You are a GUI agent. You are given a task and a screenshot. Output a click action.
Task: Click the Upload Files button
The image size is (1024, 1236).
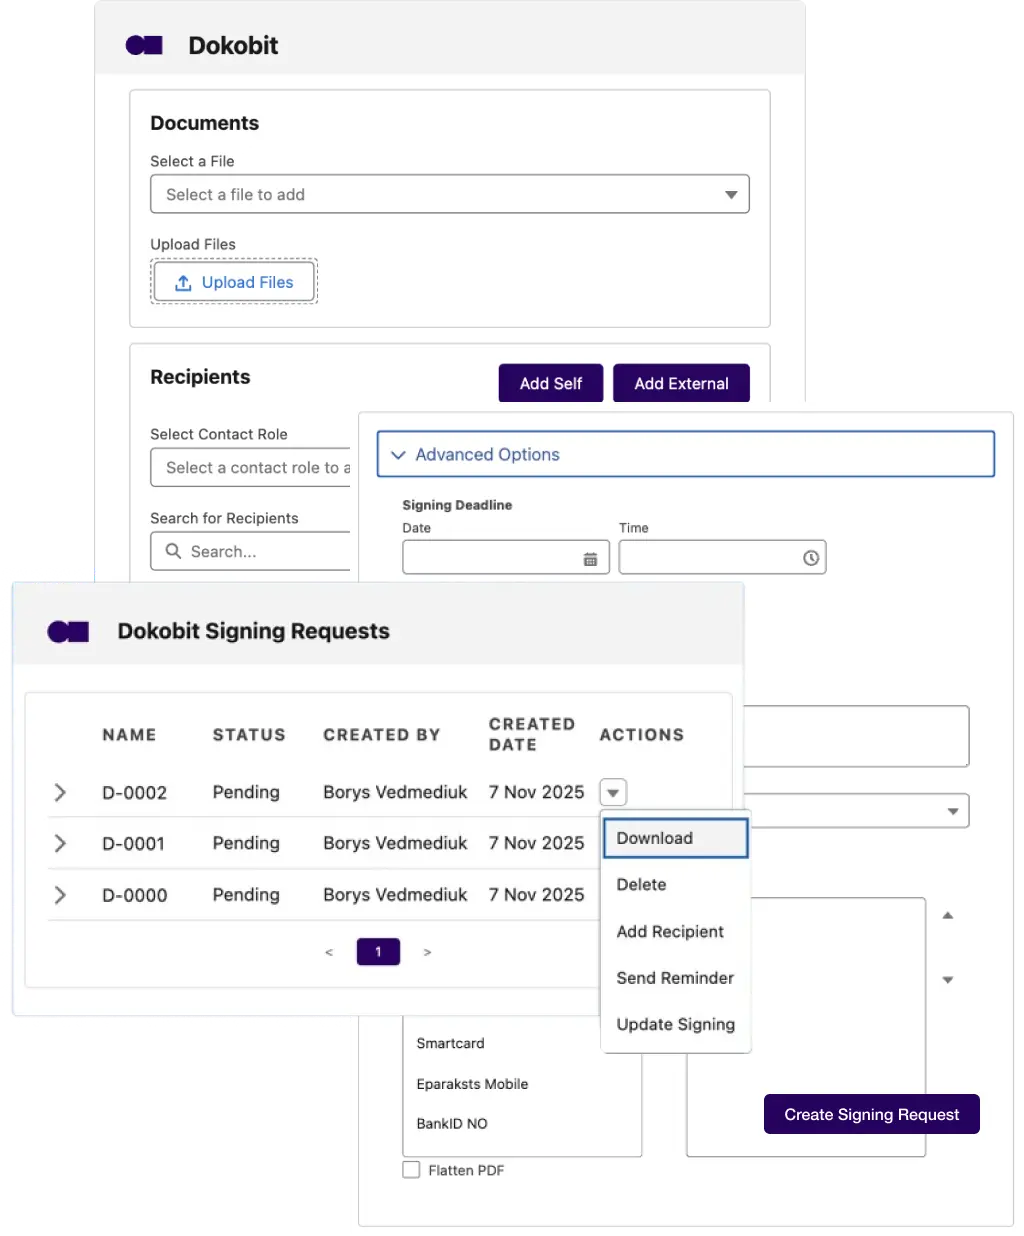tap(234, 282)
